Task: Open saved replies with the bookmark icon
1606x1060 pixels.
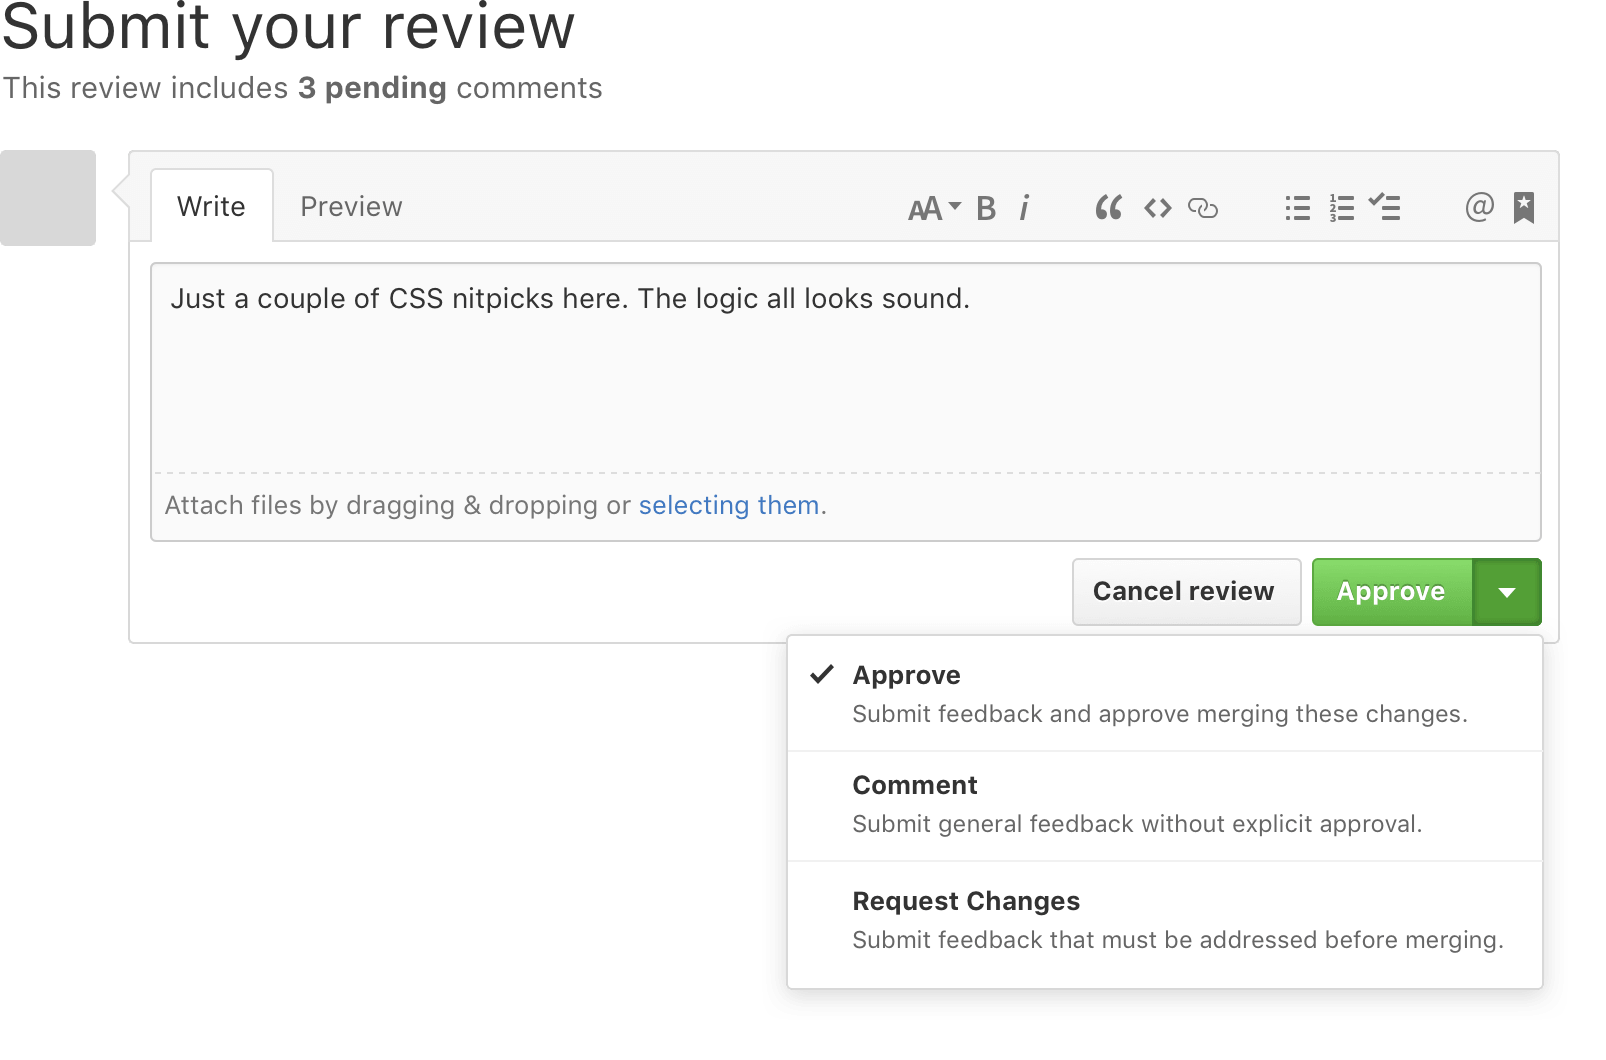Action: tap(1522, 208)
